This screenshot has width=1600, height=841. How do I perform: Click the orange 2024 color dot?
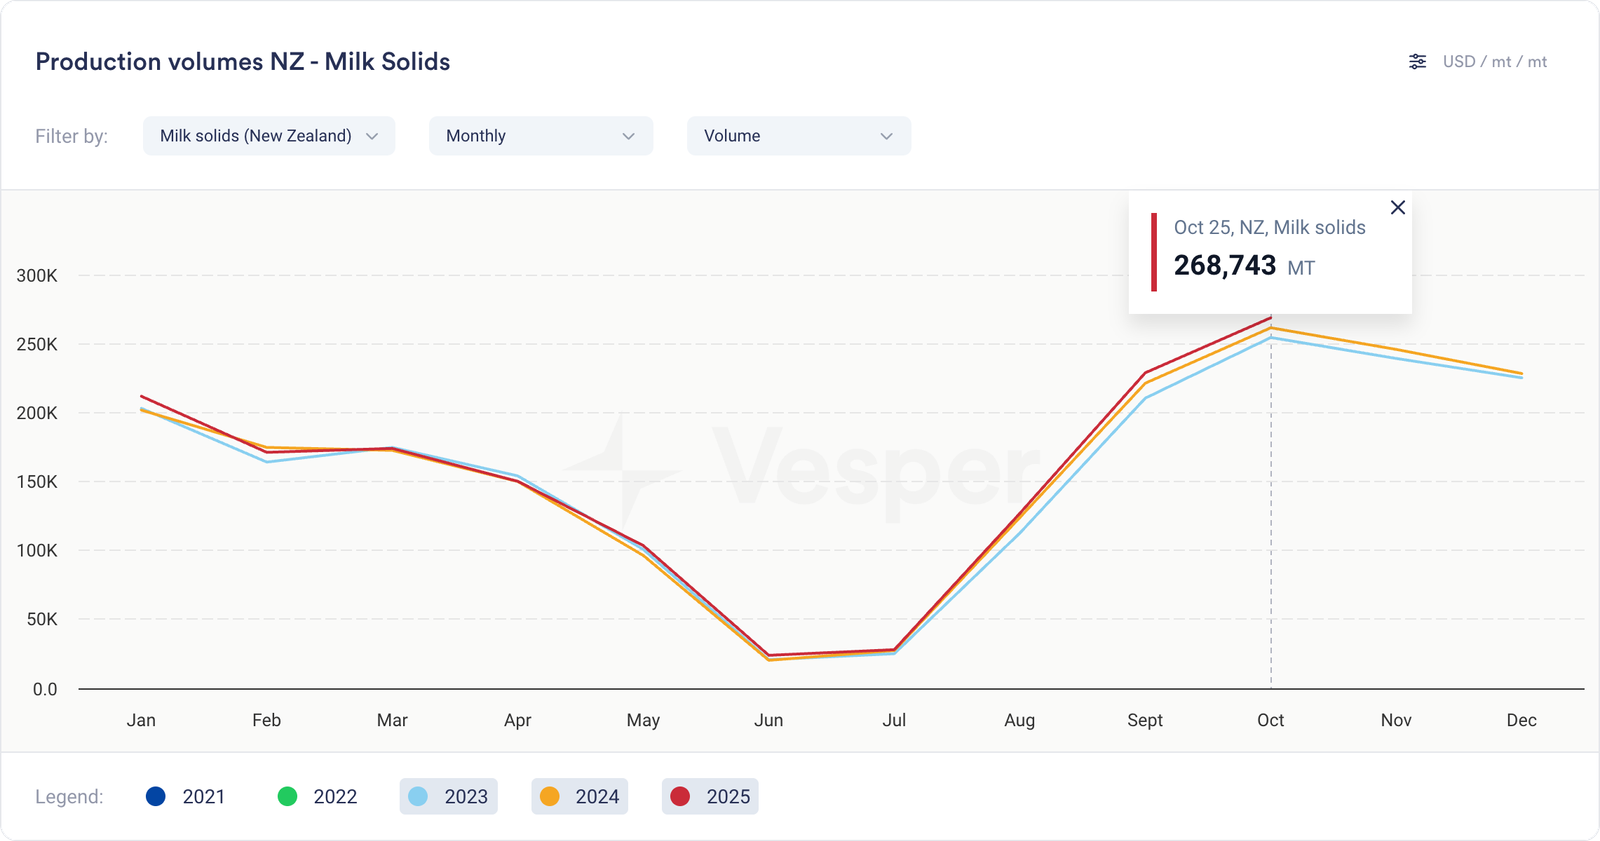(x=549, y=797)
